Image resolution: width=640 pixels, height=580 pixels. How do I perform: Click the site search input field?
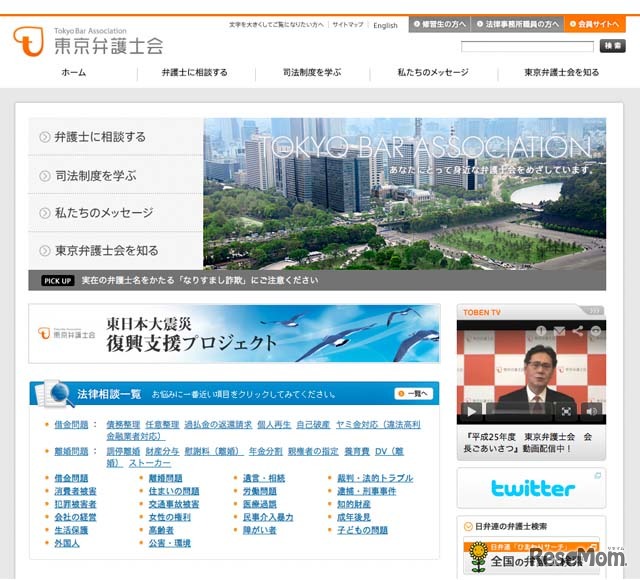pos(527,46)
